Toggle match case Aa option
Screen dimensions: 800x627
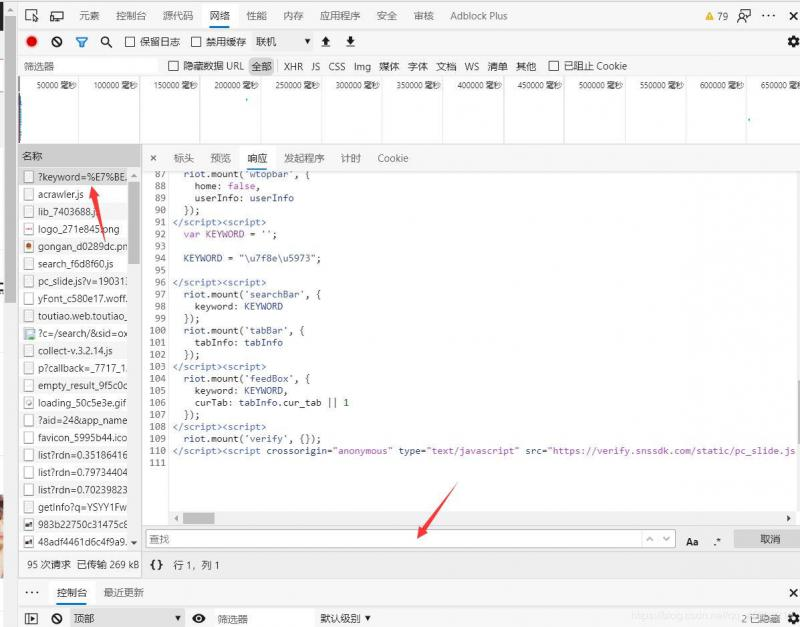692,542
